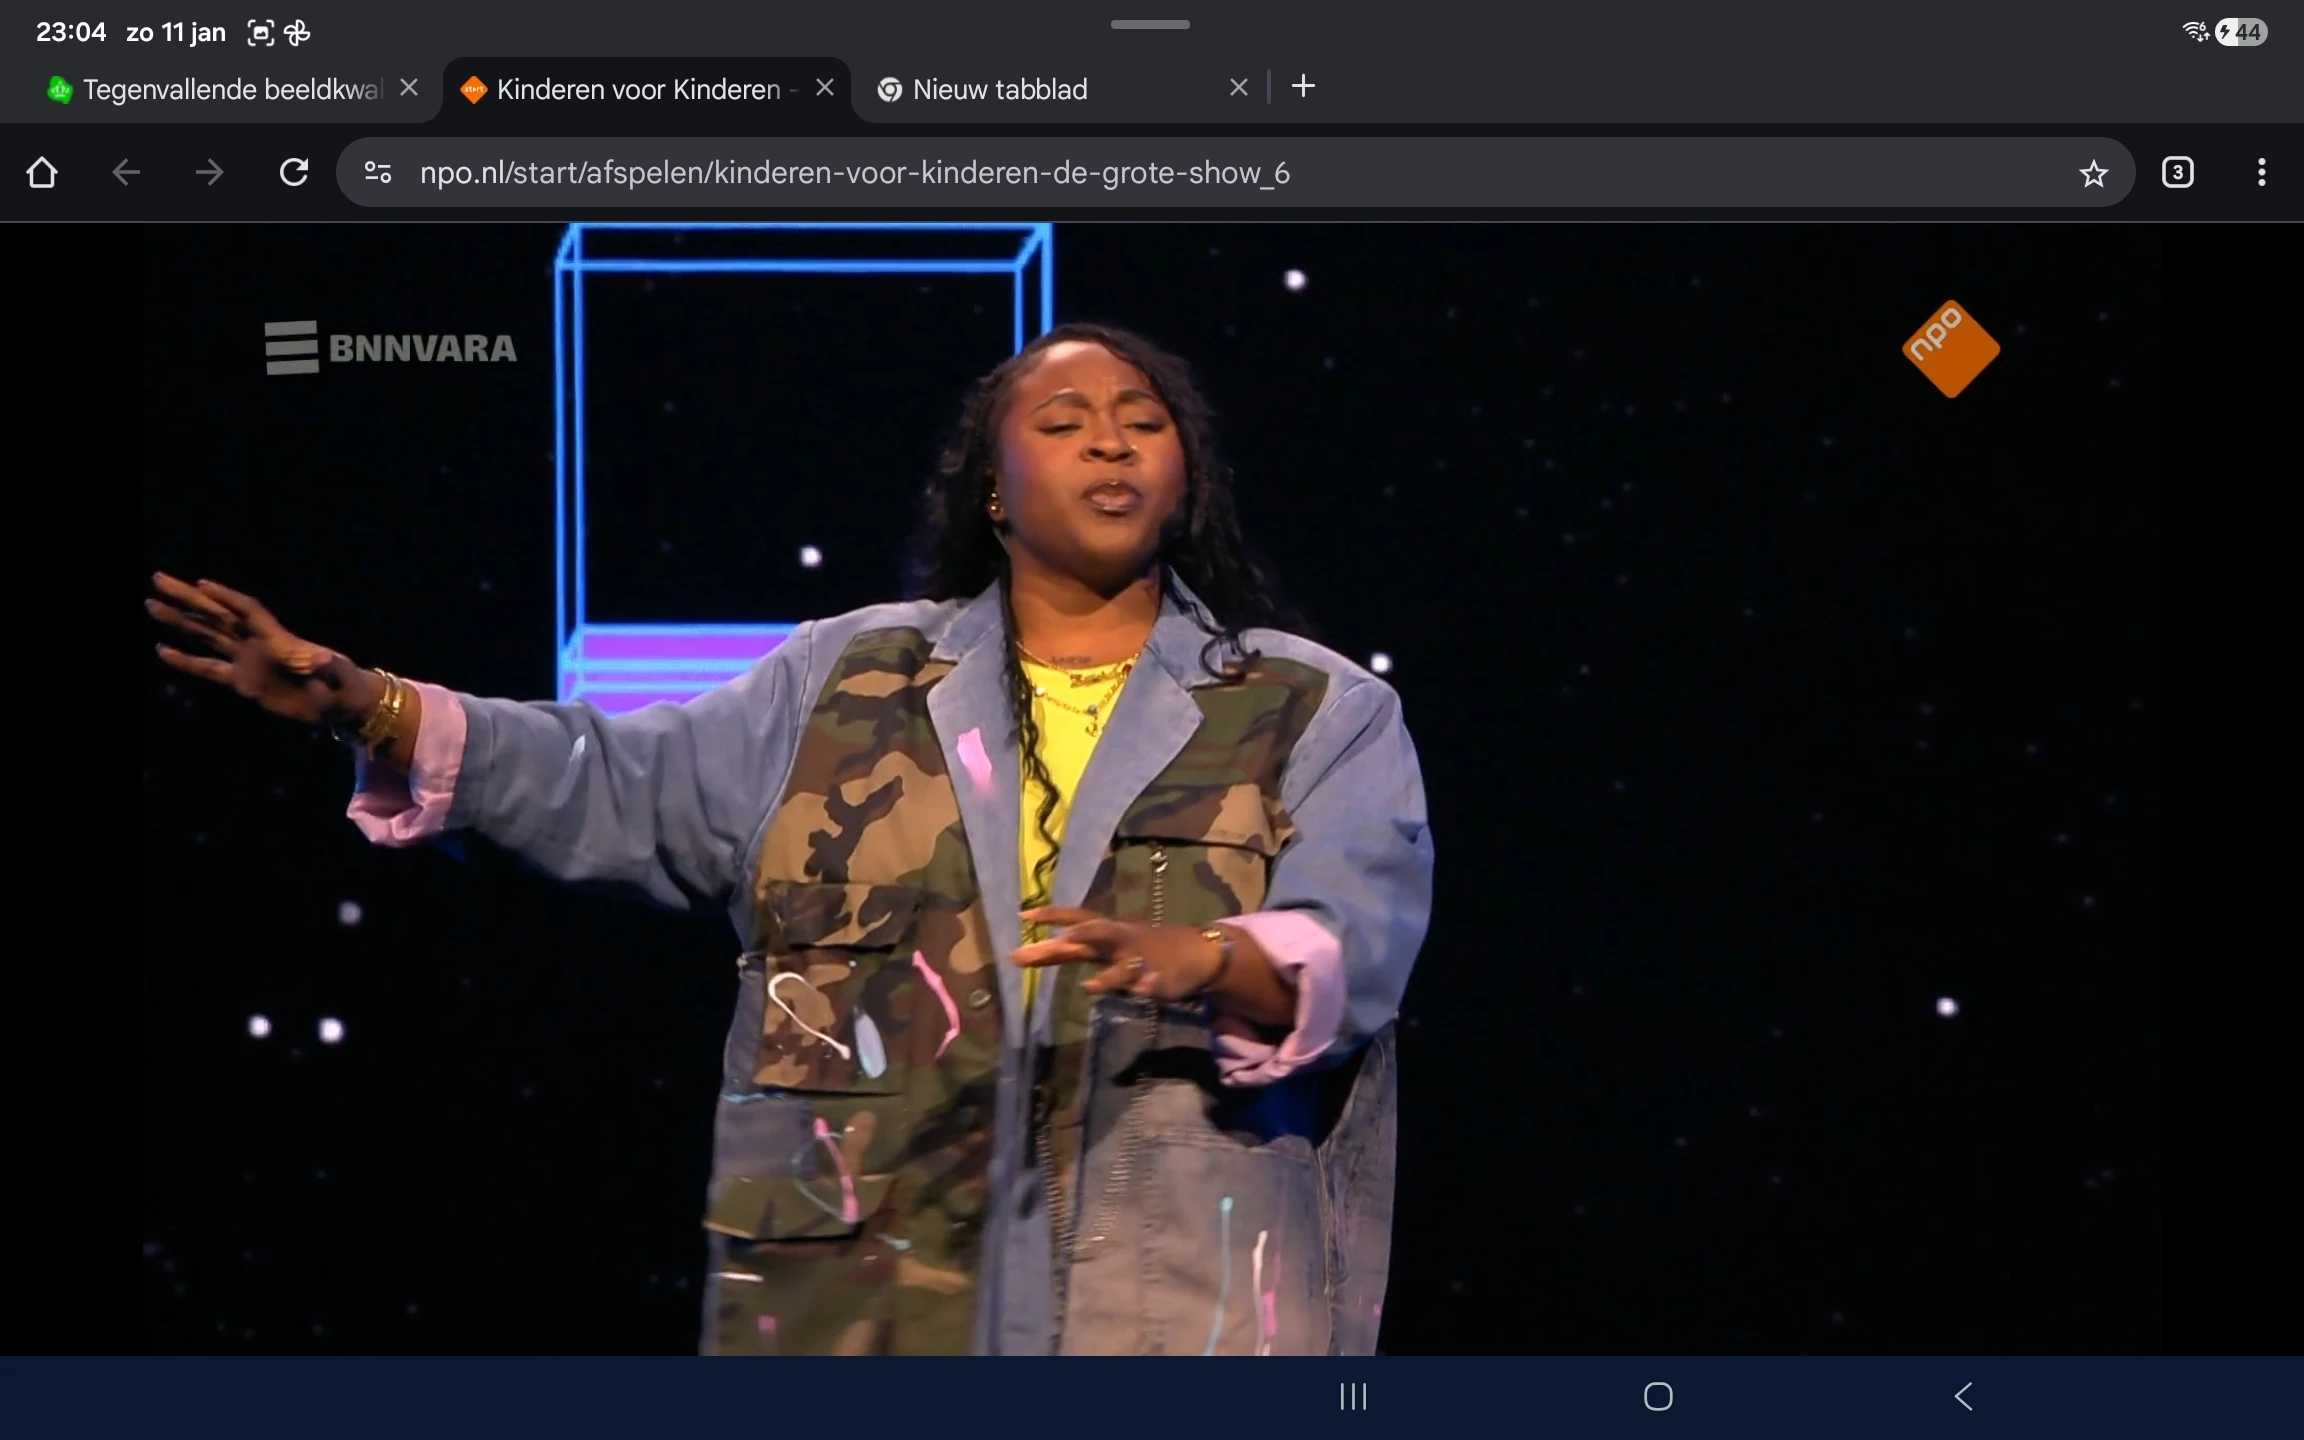Reload the current NPO page

[x=294, y=173]
